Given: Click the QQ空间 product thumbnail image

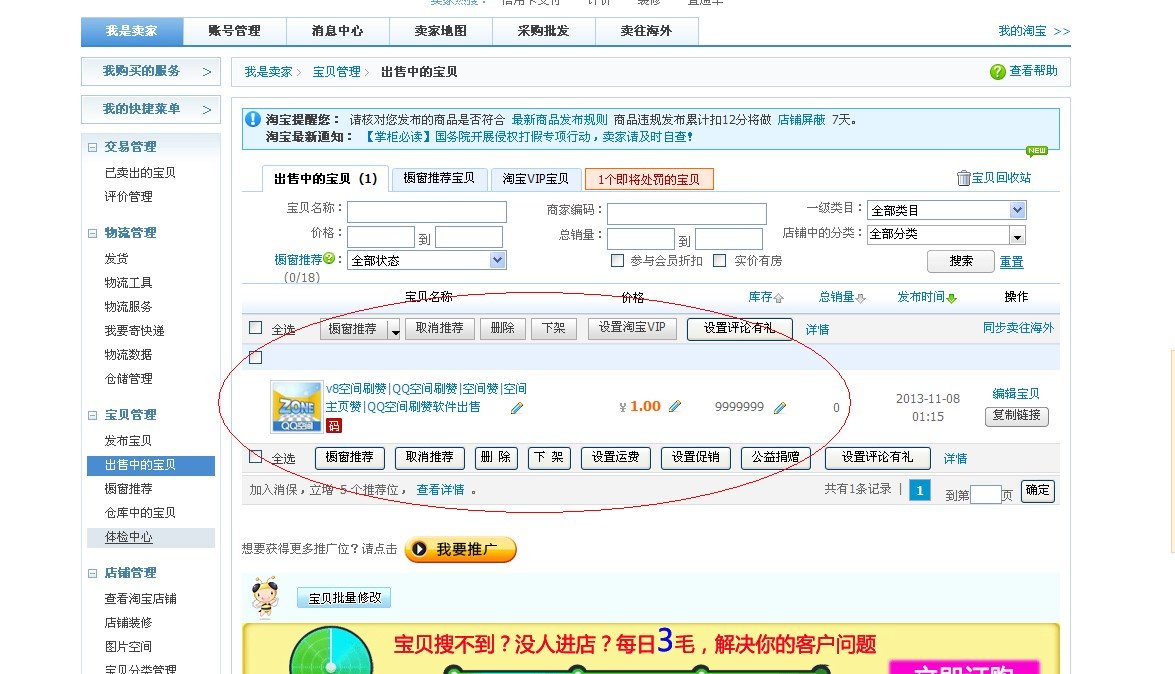Looking at the screenshot, I should (296, 407).
